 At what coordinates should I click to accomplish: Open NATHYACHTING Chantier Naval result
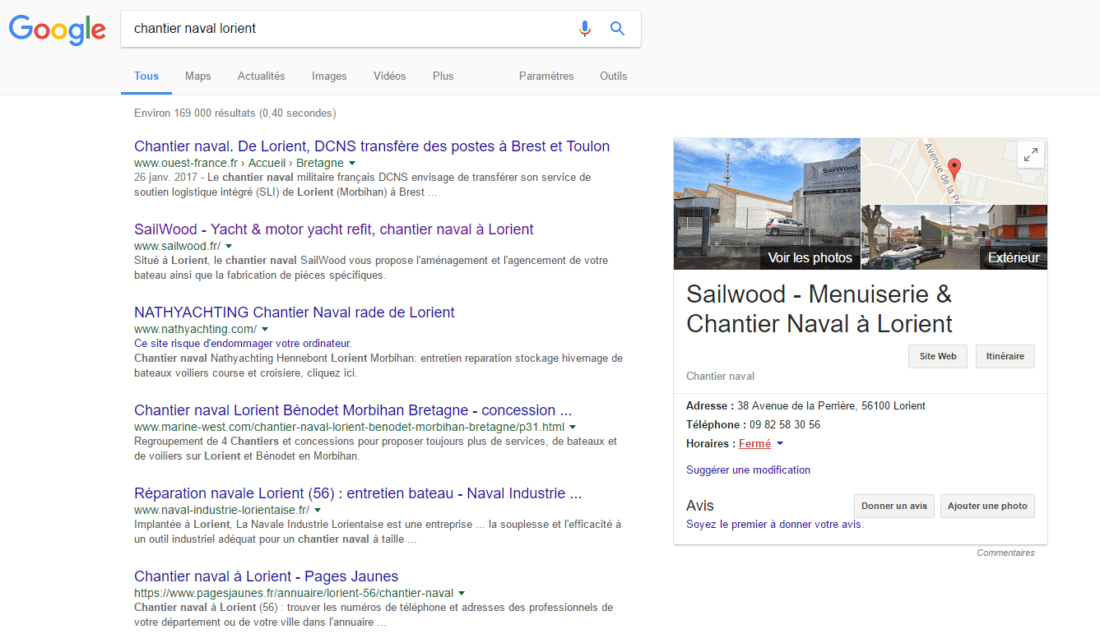point(294,312)
